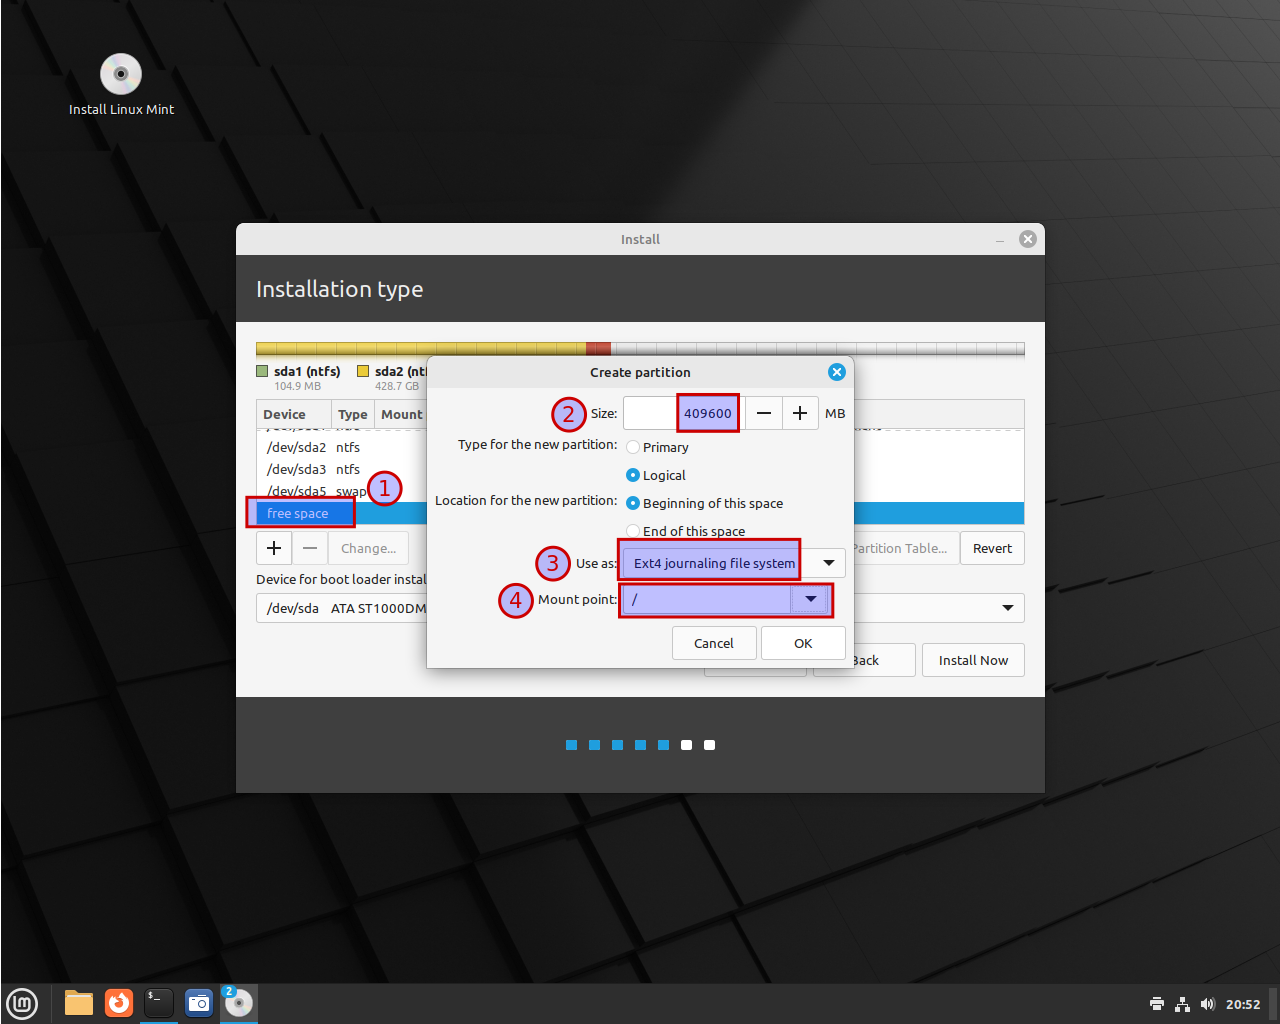Image resolution: width=1280 pixels, height=1024 pixels.
Task: Launch the Firefox browser from the taskbar
Action: 119,1003
